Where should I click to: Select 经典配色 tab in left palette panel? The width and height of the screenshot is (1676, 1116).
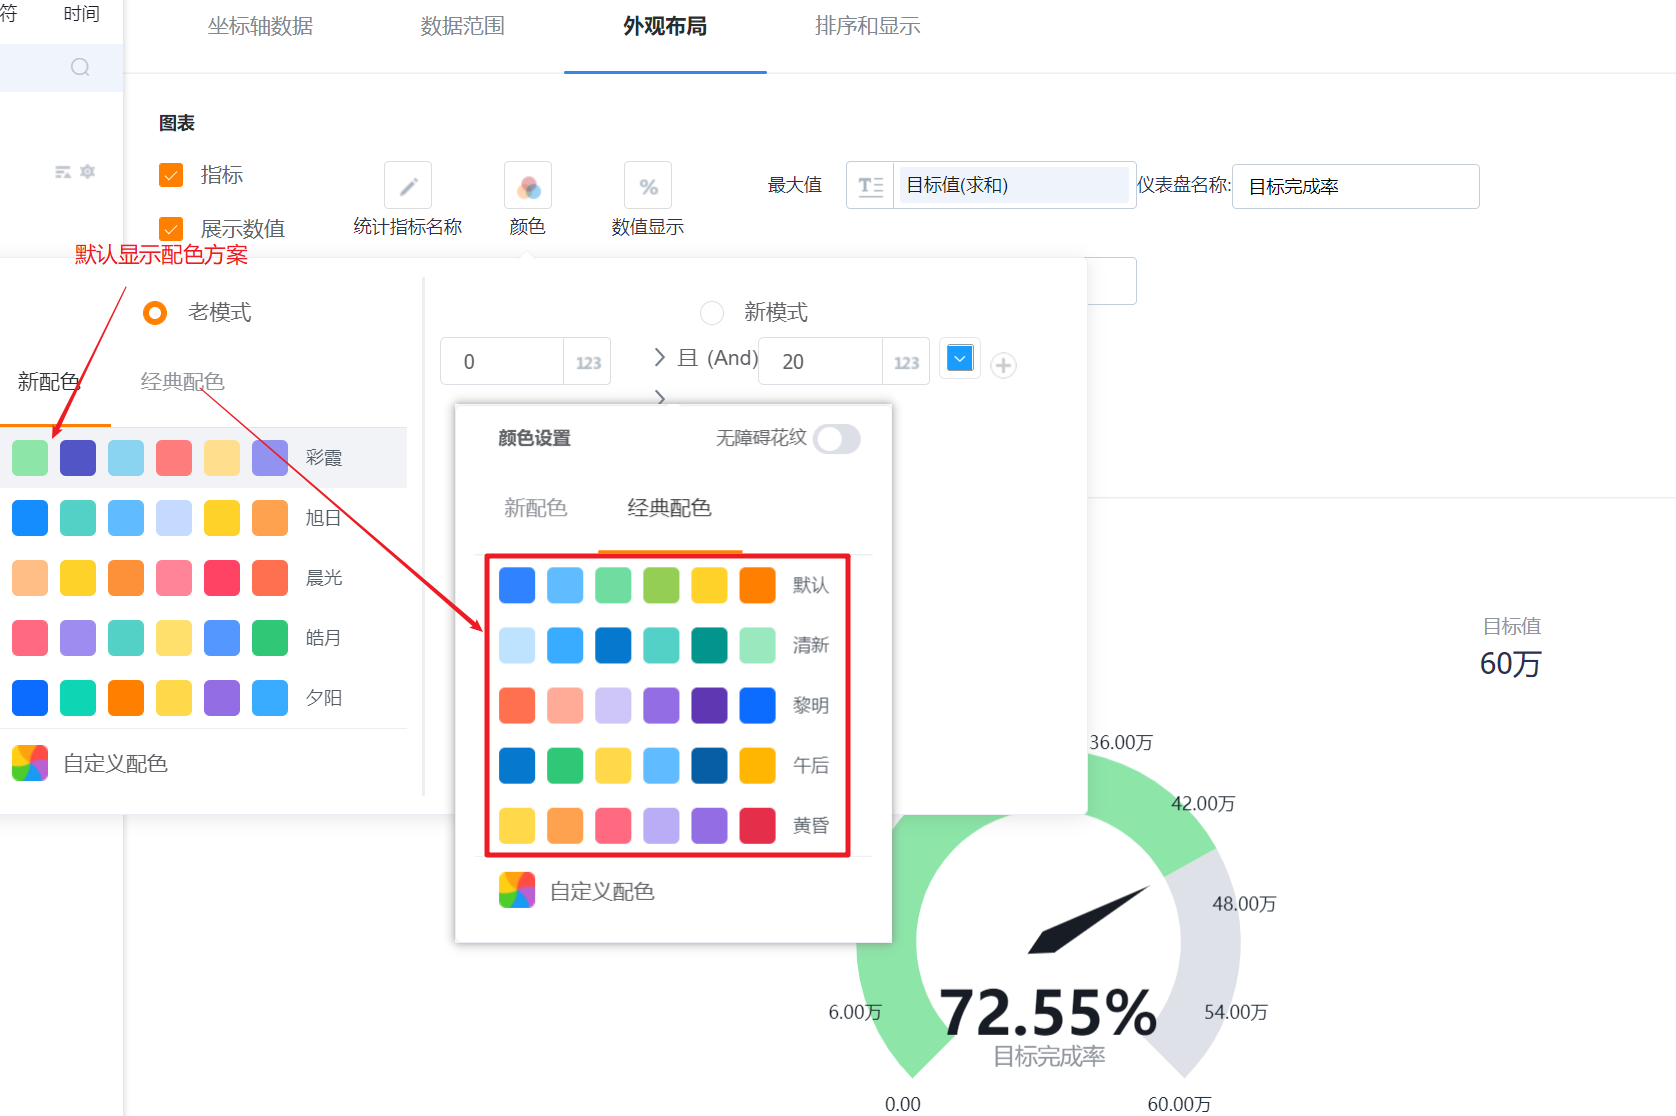(182, 382)
